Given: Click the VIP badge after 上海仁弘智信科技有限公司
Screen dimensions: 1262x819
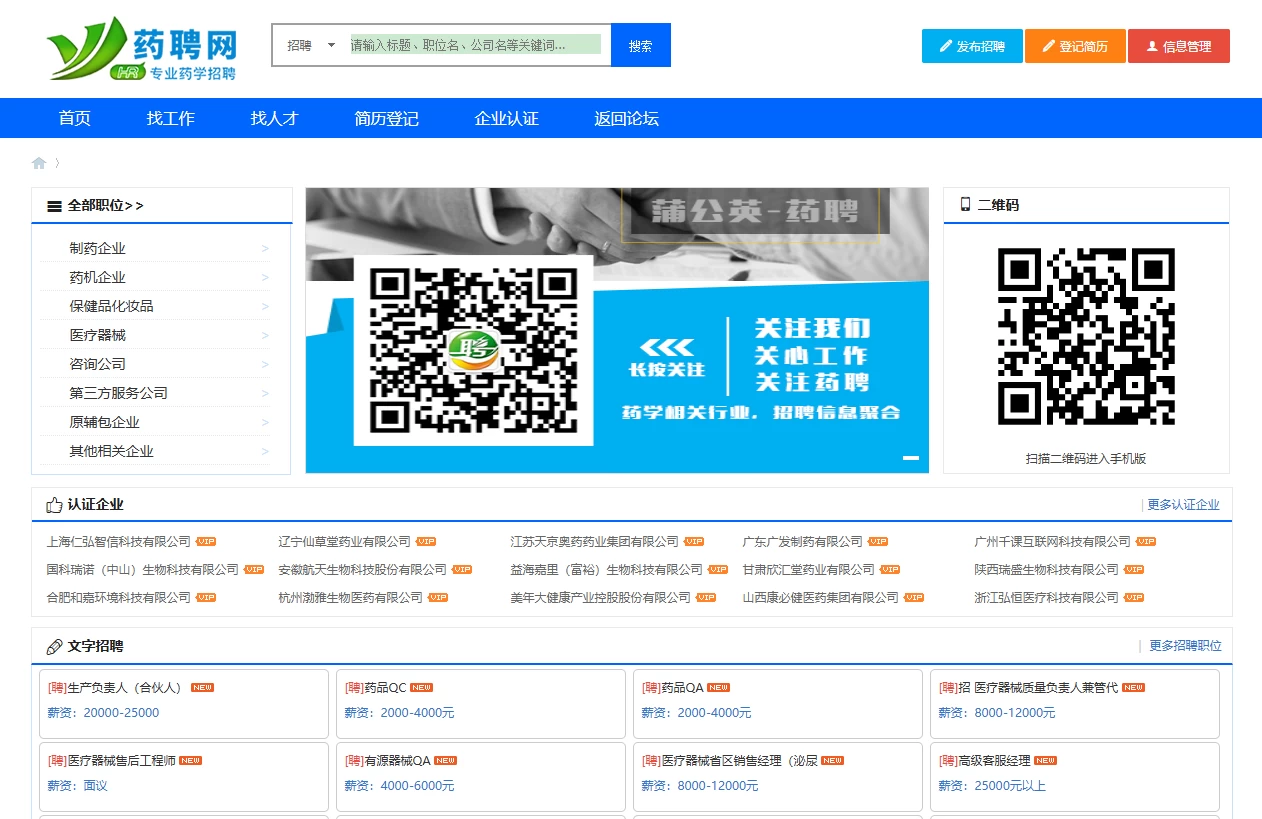Looking at the screenshot, I should coord(206,542).
